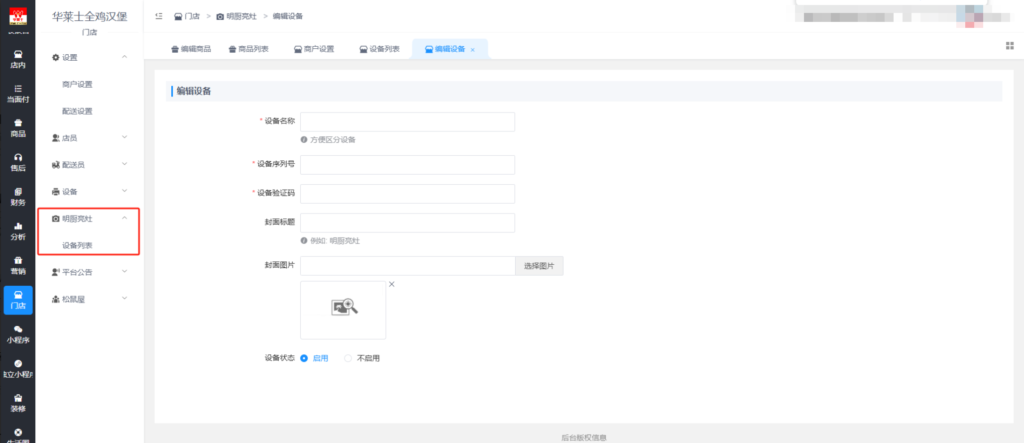
Task: Focus the 封面标题 input field
Action: coord(408,223)
